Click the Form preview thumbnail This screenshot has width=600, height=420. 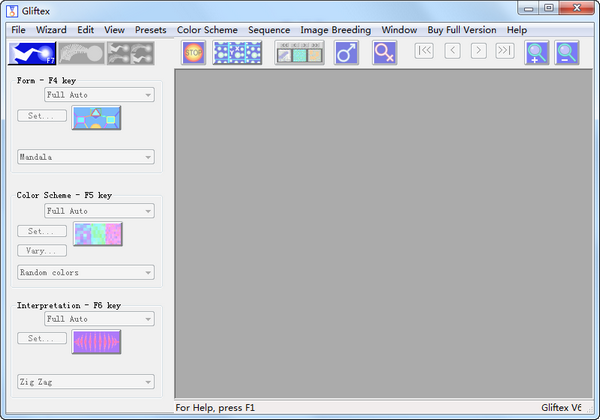point(96,118)
